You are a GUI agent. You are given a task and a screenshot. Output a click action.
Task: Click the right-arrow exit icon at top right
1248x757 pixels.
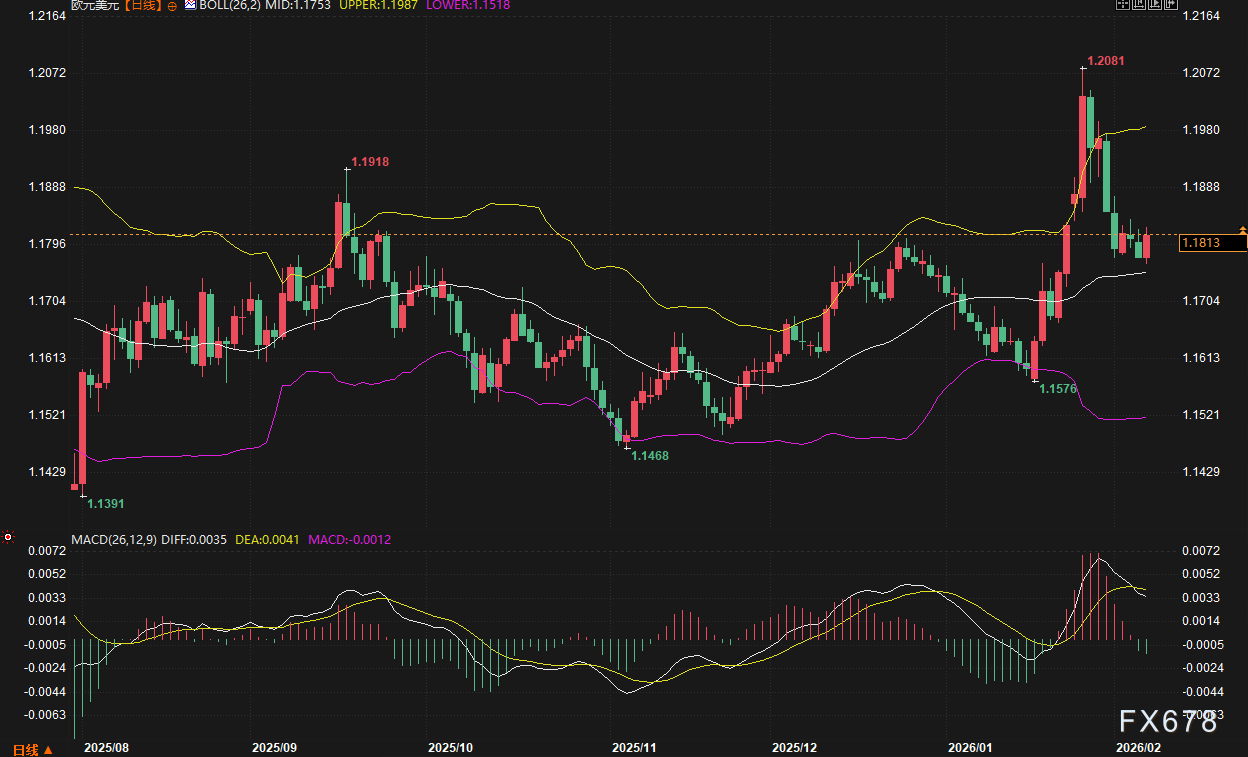[x=1169, y=5]
